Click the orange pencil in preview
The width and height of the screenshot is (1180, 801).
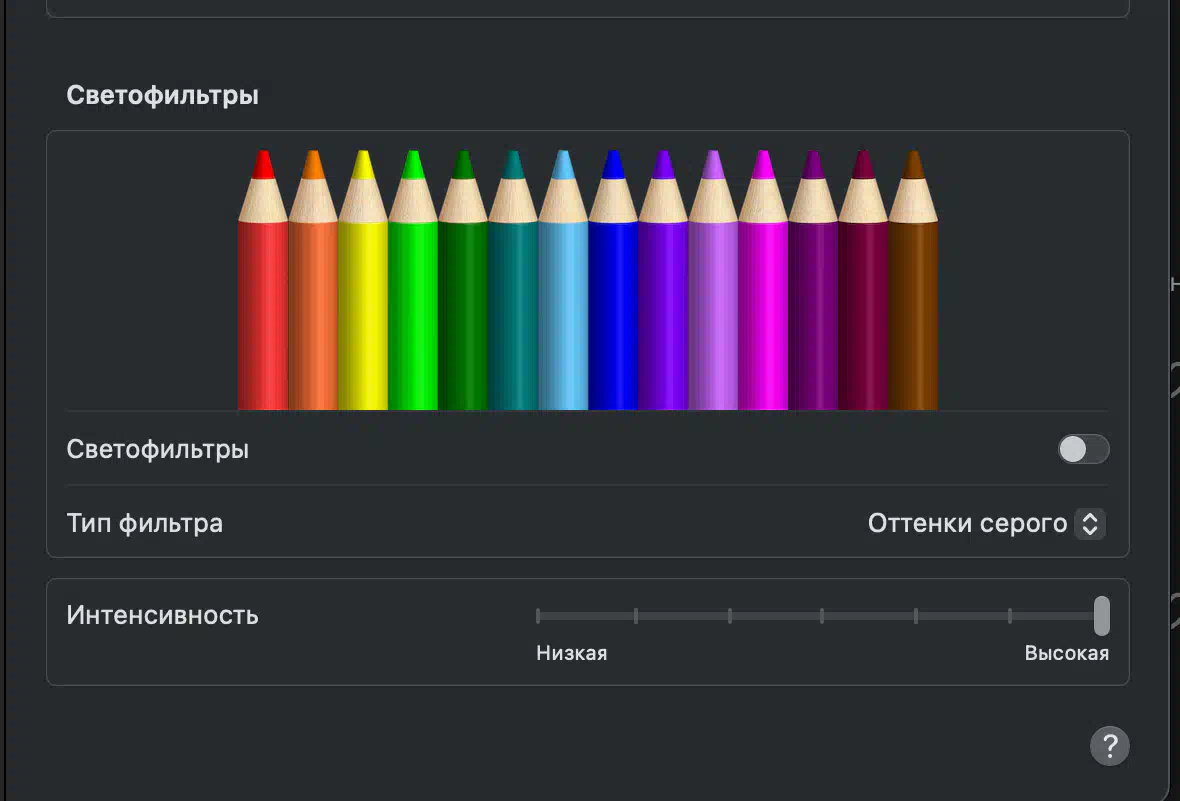click(313, 280)
